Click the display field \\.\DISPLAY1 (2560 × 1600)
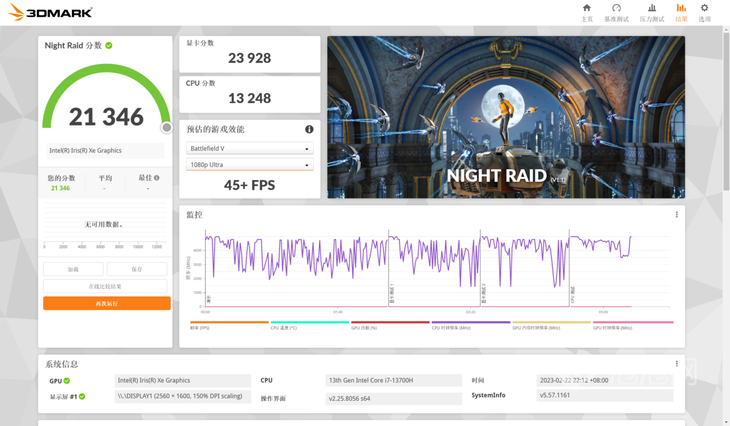 click(x=182, y=396)
